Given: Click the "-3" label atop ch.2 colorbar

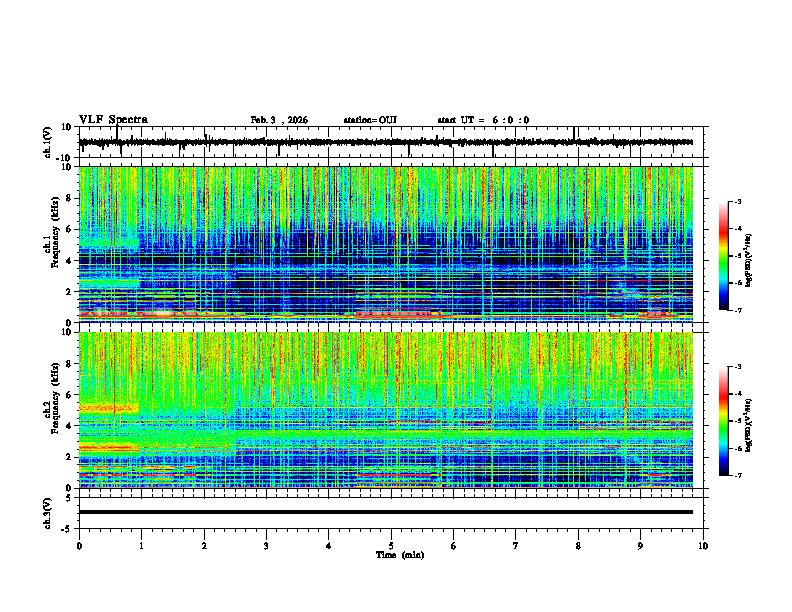Looking at the screenshot, I should click(x=738, y=367).
